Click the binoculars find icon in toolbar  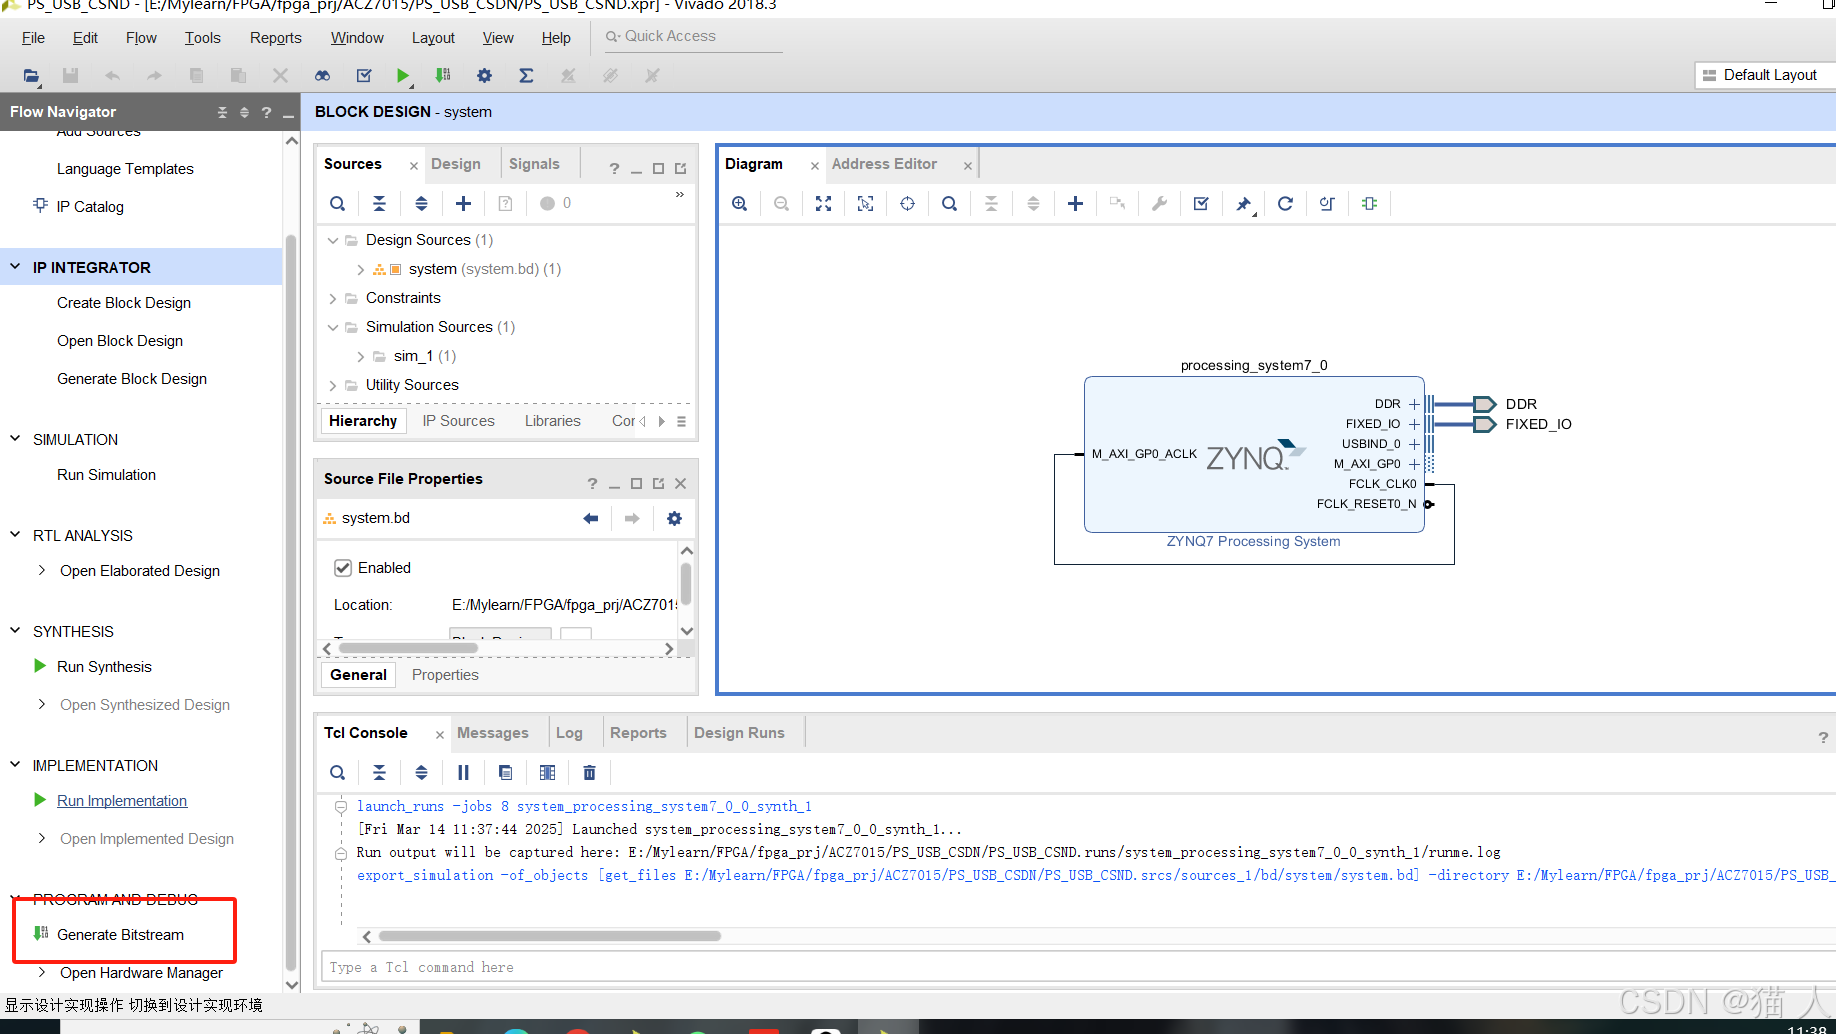(322, 75)
